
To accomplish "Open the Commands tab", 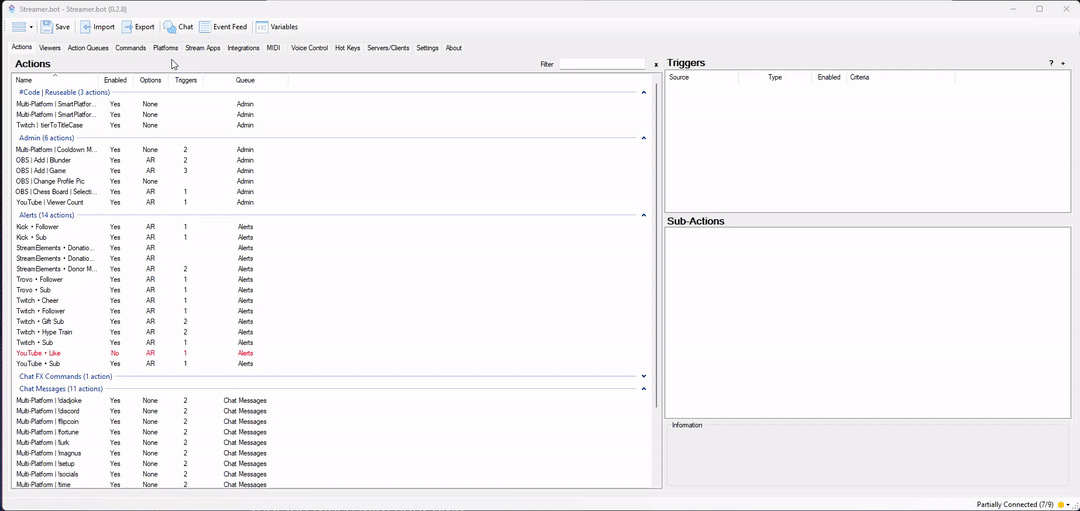I will 130,48.
